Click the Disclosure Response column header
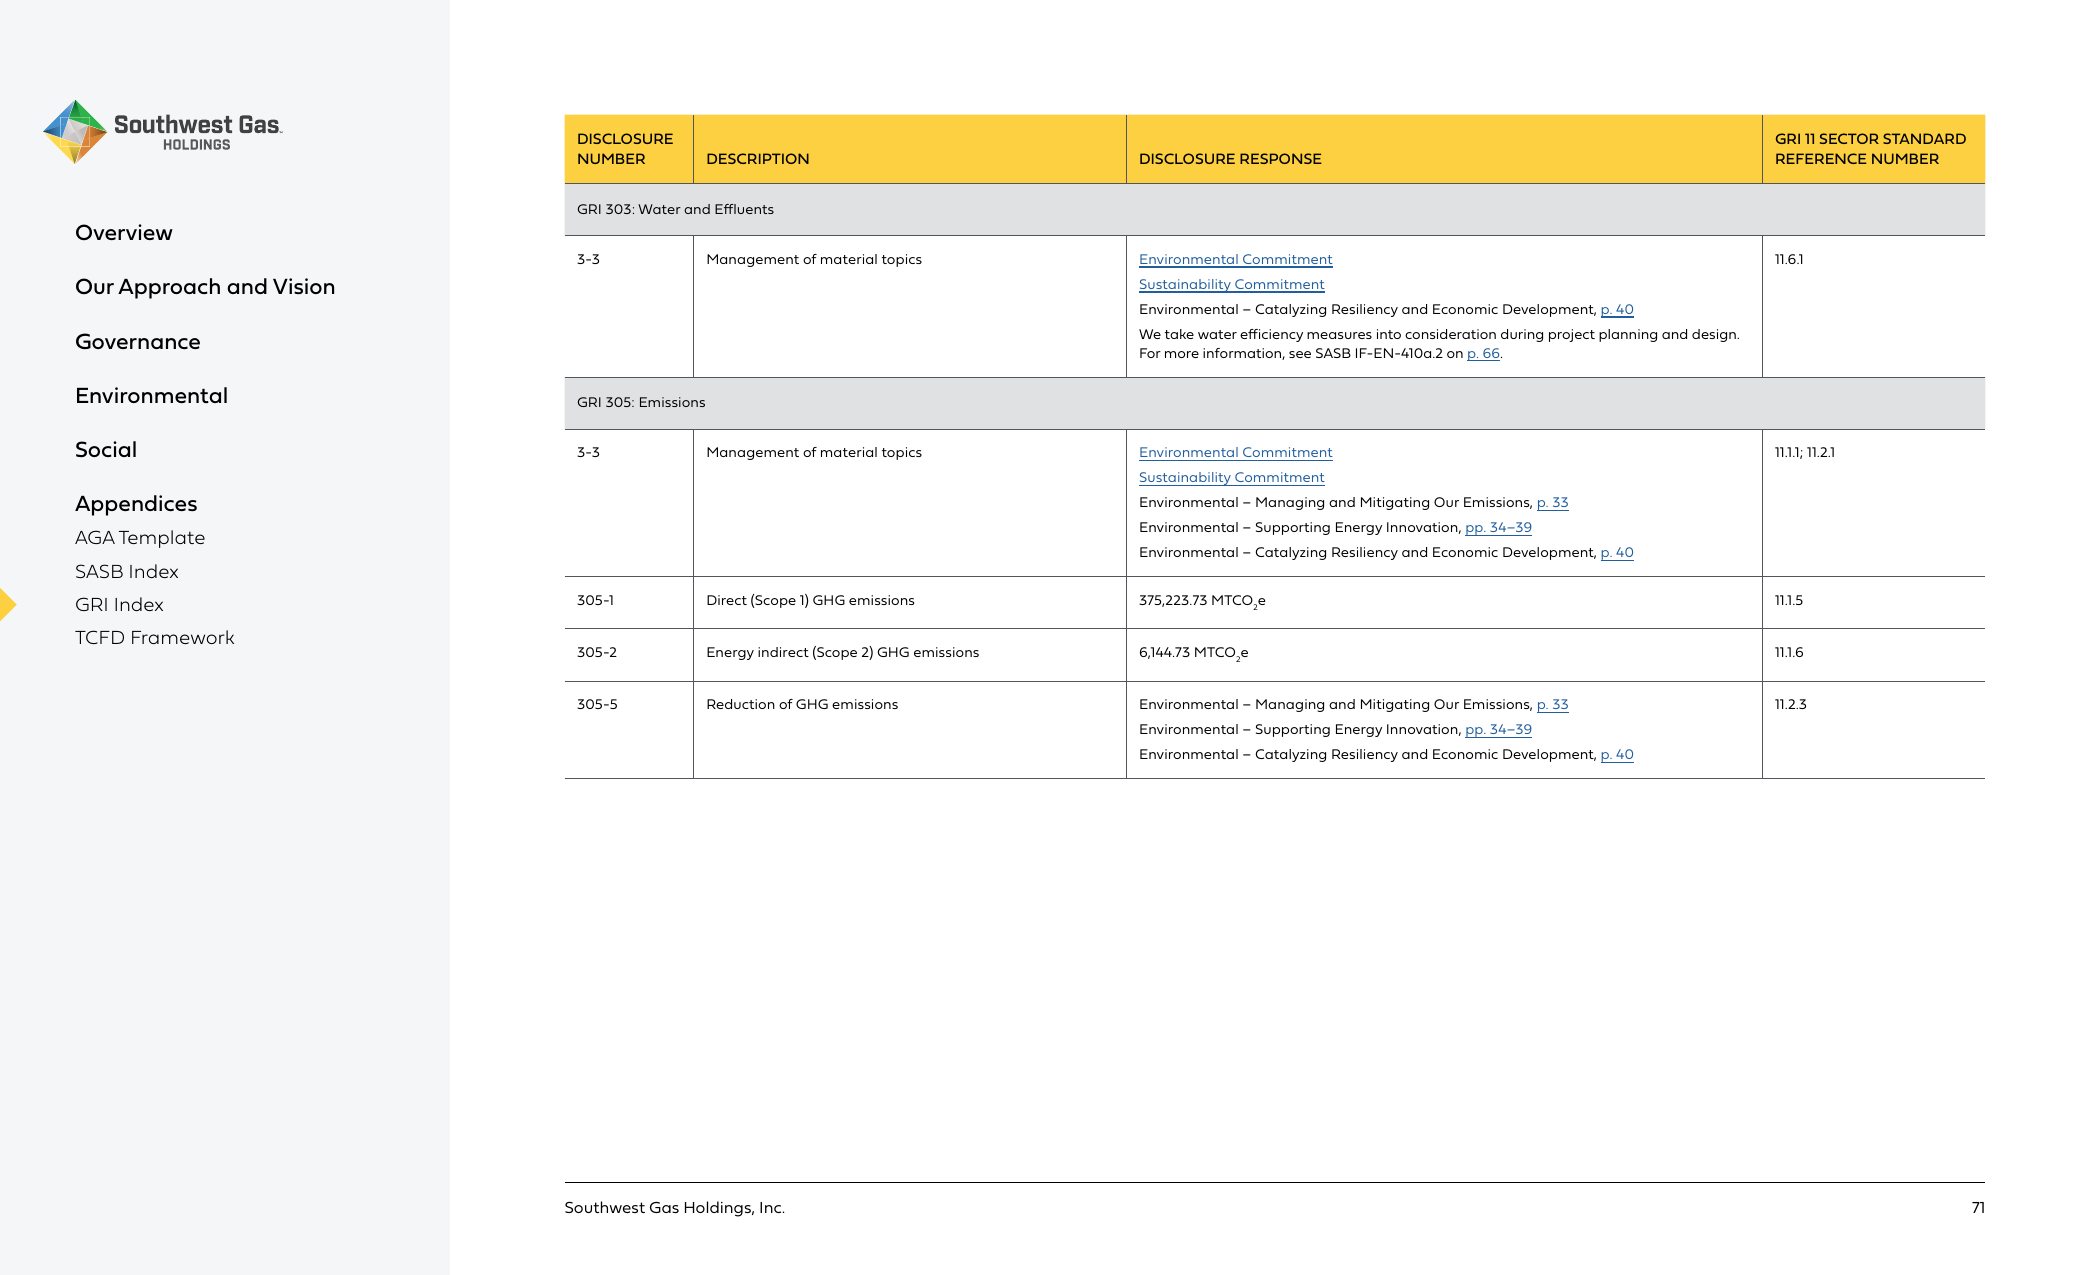Image resolution: width=2100 pixels, height=1275 pixels. (1230, 159)
